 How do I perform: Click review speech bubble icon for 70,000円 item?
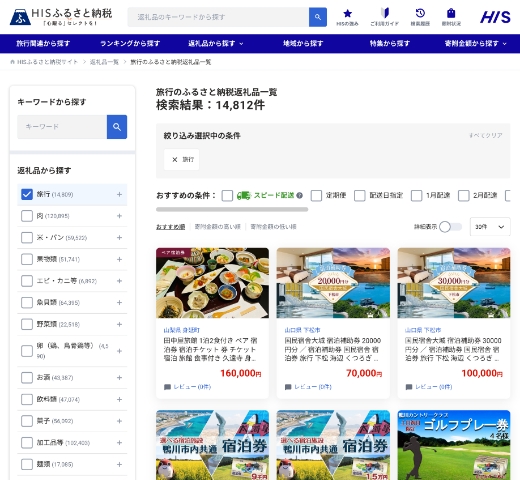click(x=288, y=387)
